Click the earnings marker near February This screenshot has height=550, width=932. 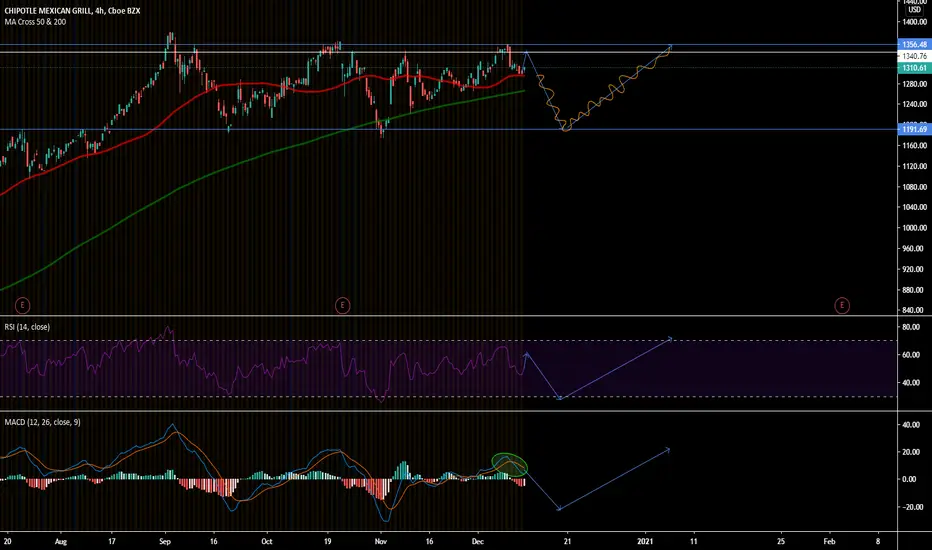(x=842, y=306)
